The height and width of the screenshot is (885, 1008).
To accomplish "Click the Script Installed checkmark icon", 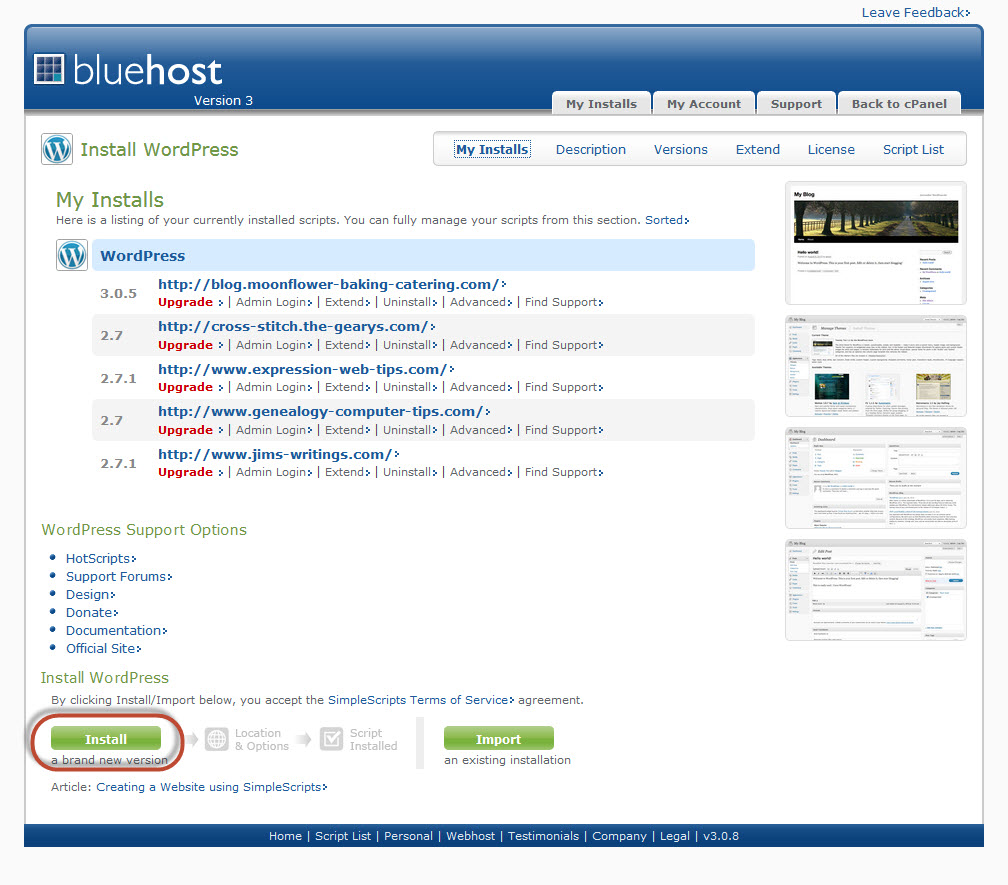I will coord(332,739).
